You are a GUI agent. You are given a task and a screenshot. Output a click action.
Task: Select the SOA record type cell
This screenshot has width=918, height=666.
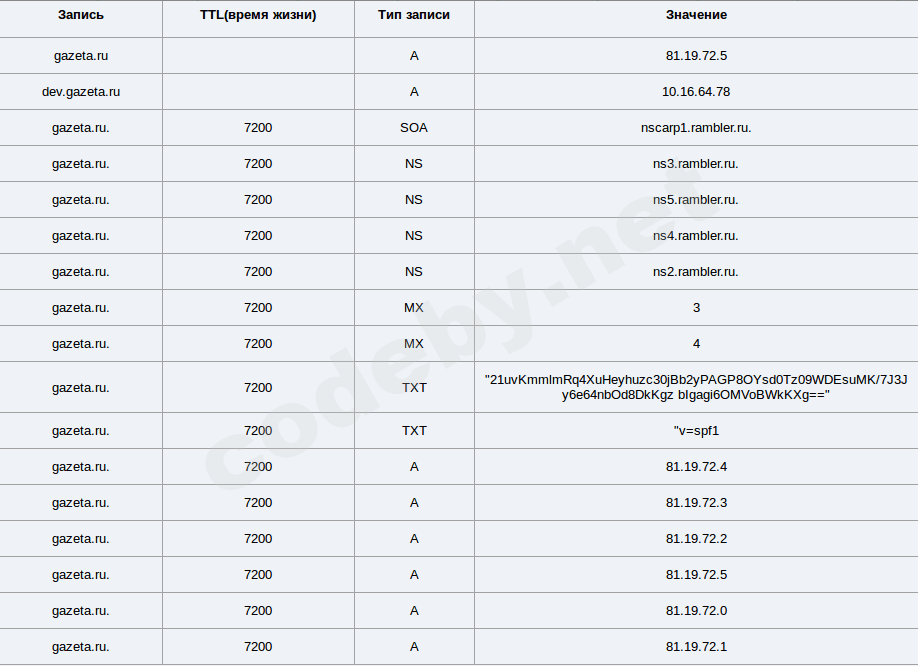pyautogui.click(x=414, y=128)
